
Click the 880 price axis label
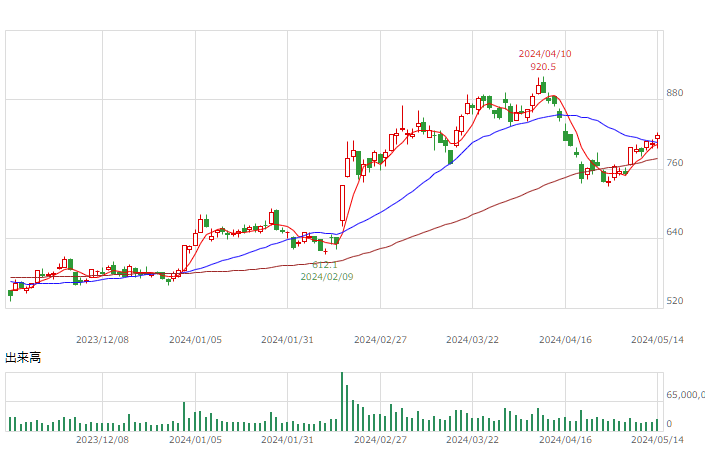(x=674, y=93)
